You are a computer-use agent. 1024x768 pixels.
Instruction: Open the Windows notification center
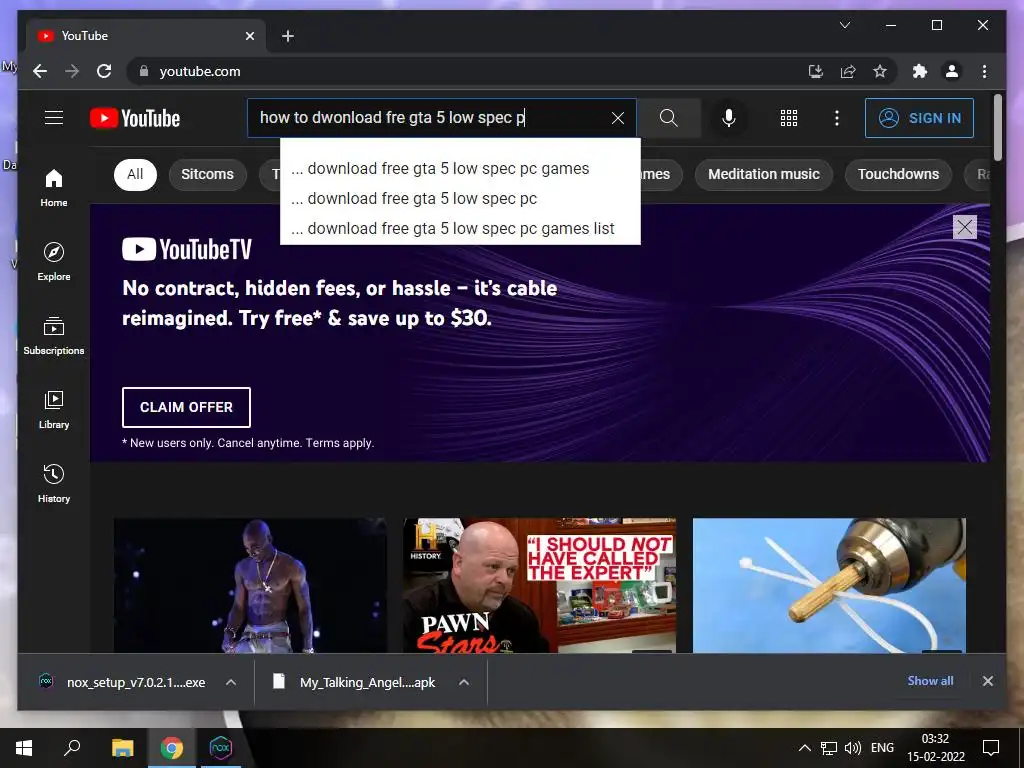point(991,748)
